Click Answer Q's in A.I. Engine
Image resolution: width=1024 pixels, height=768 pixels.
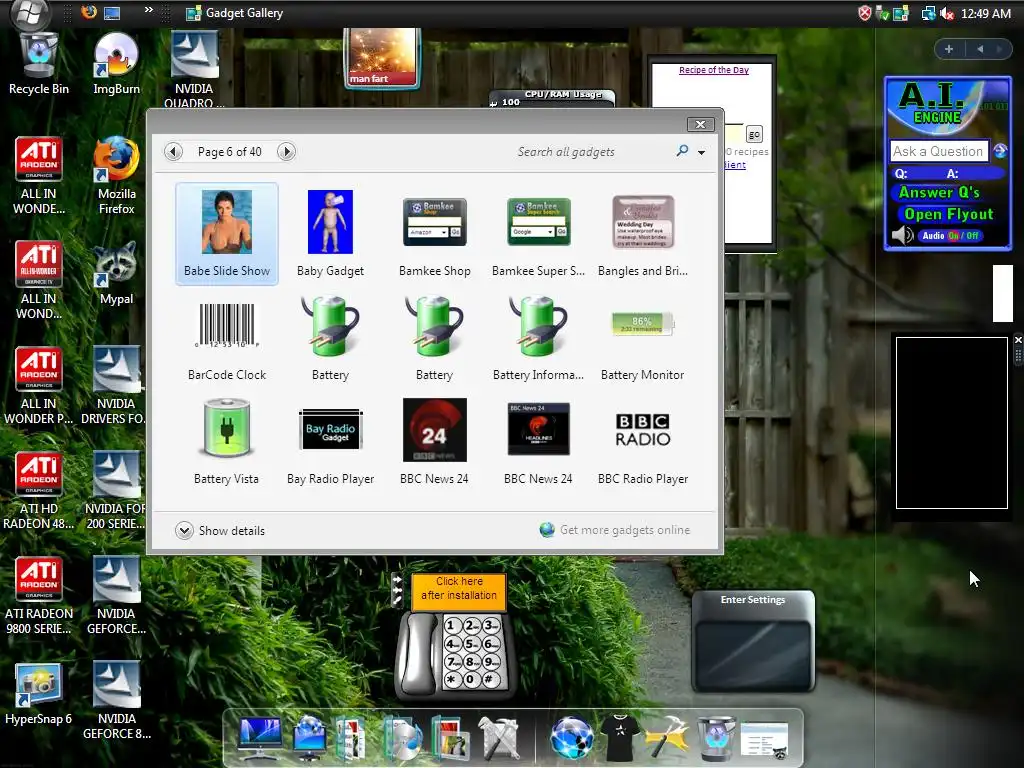939,192
